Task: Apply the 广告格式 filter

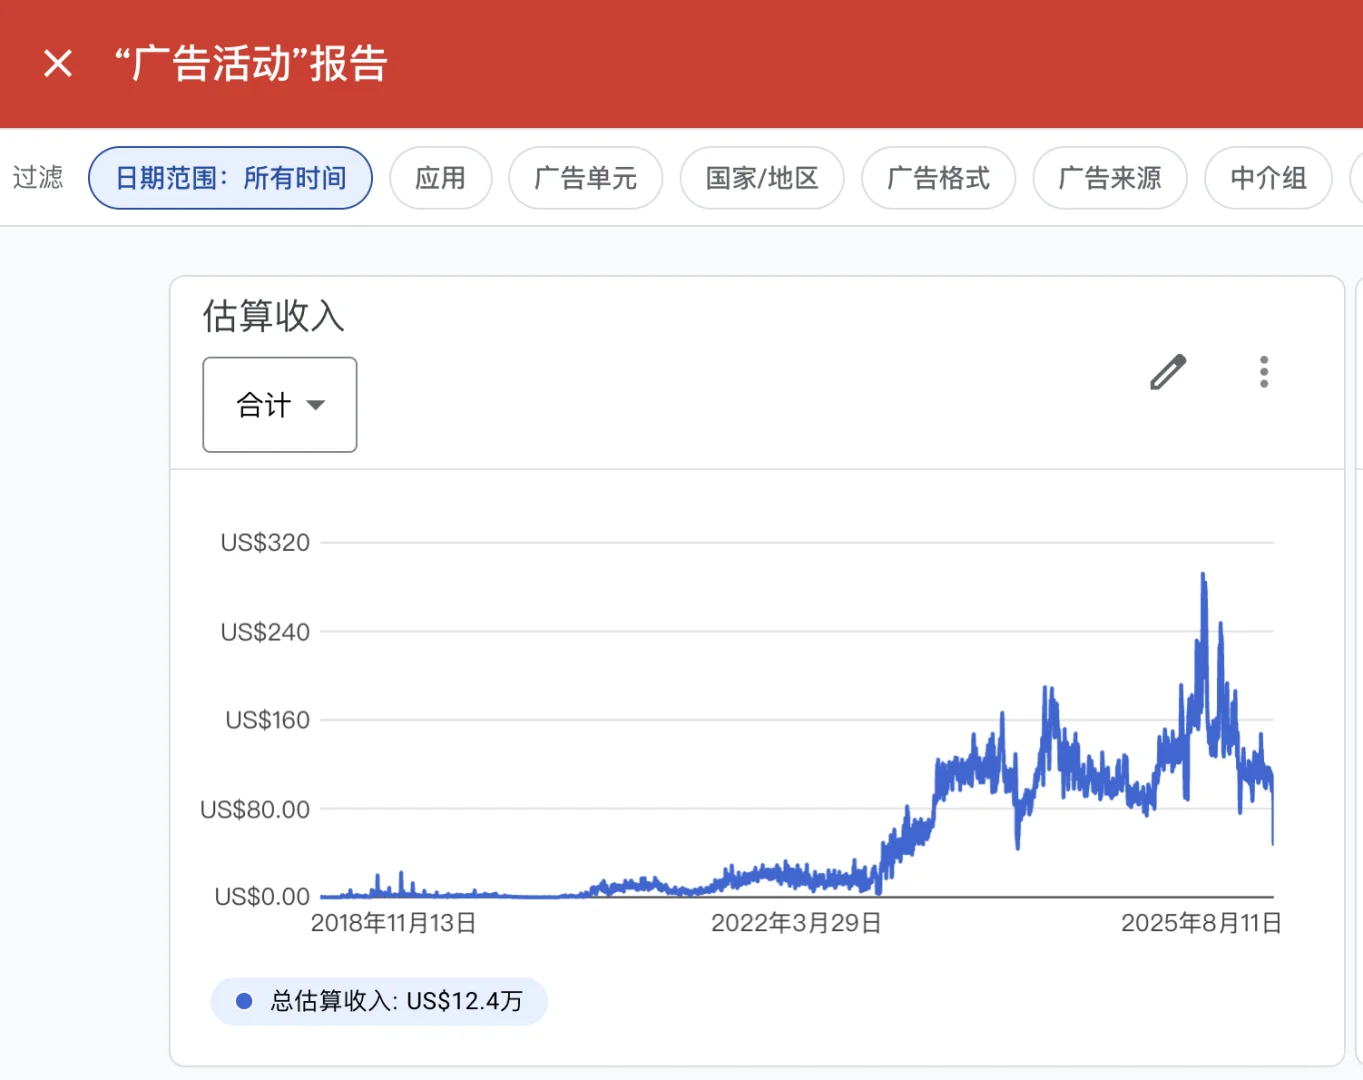Action: (938, 177)
